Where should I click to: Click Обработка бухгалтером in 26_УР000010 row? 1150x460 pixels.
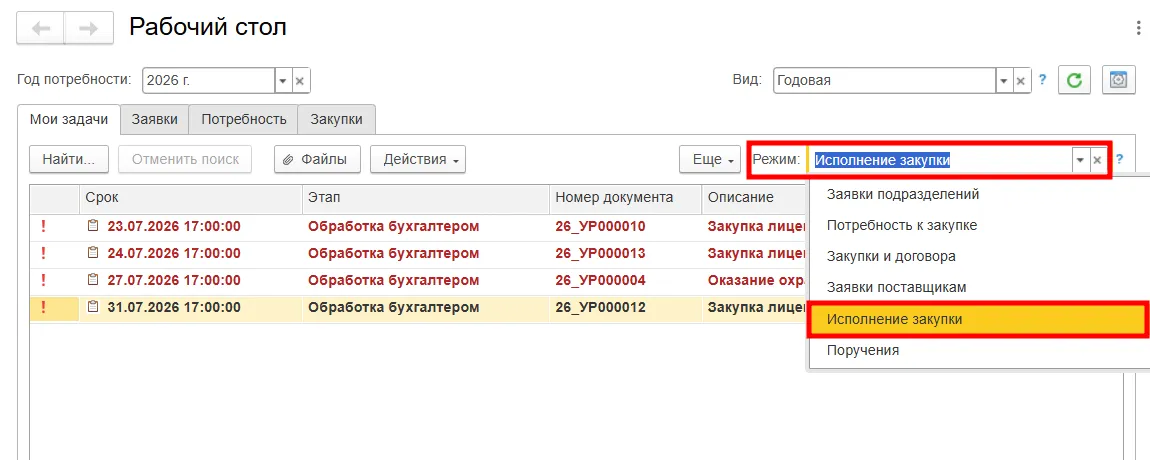pyautogui.click(x=394, y=226)
